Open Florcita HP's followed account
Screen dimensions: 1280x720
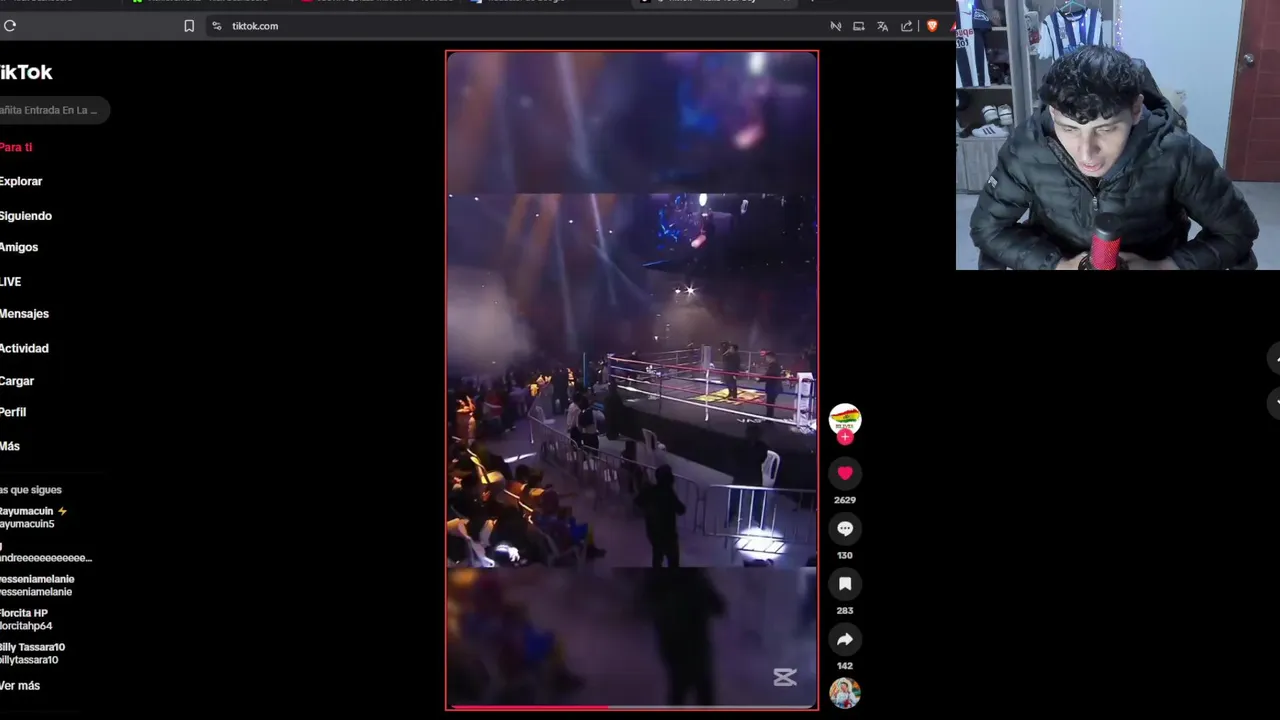26,619
